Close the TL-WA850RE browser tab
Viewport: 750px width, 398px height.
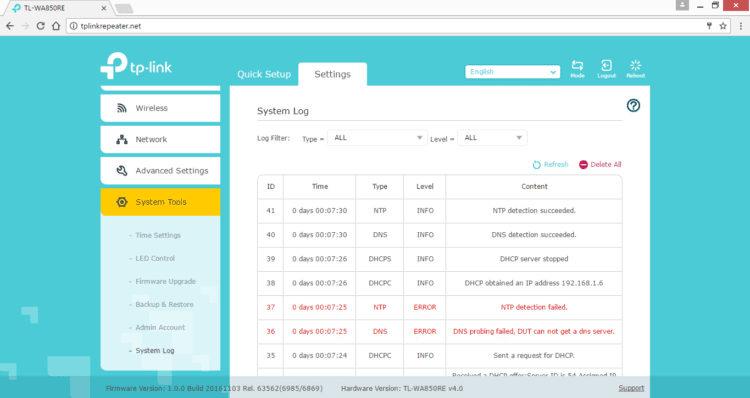pos(104,8)
